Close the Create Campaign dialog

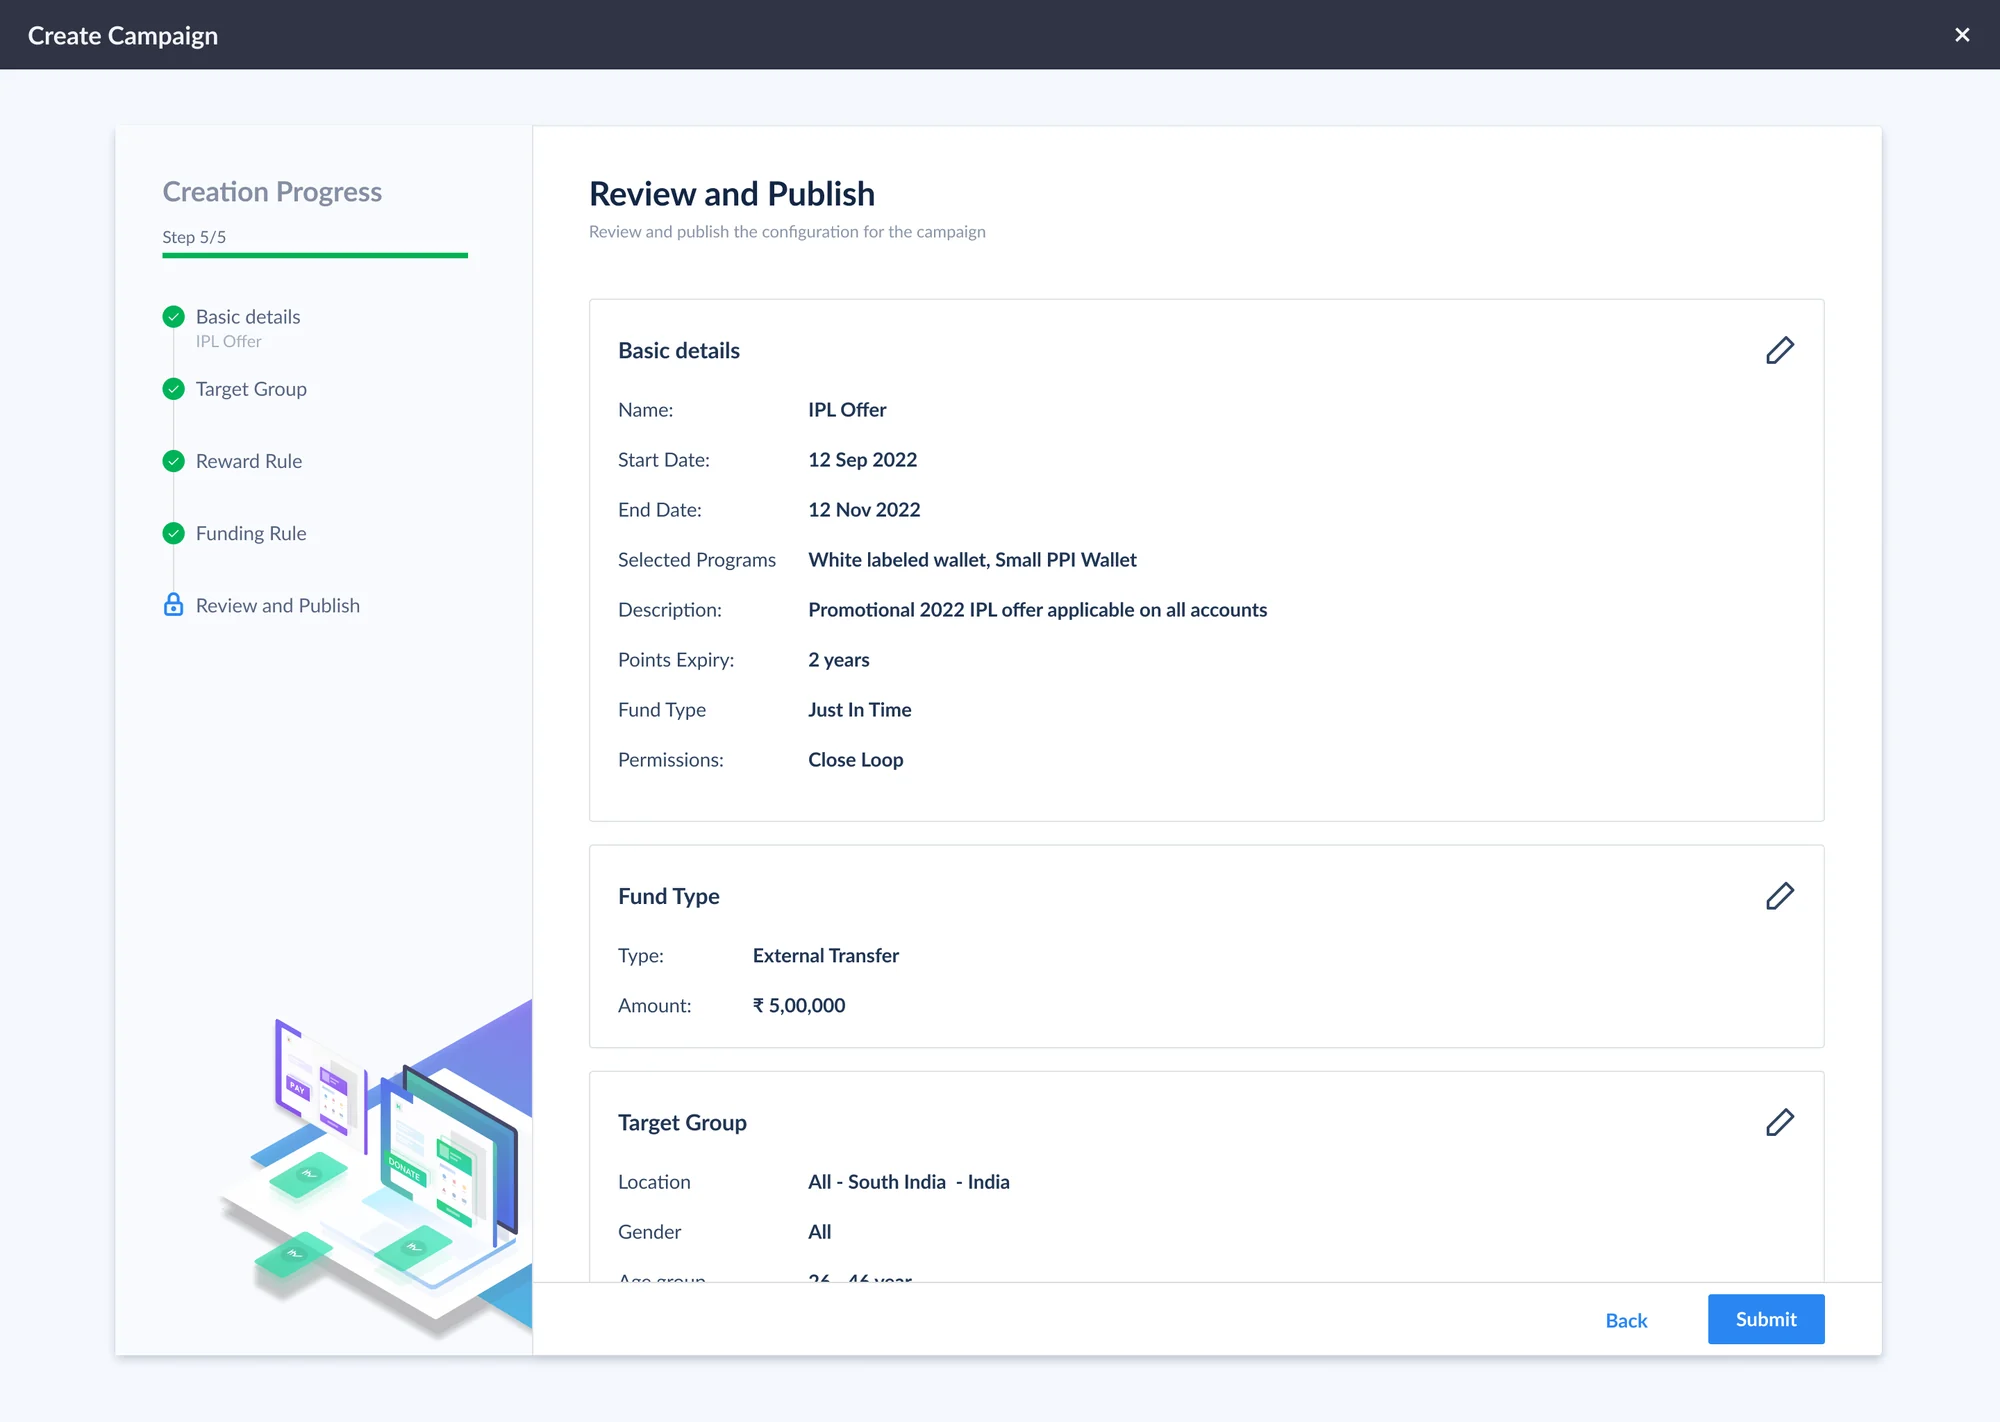coord(1962,35)
